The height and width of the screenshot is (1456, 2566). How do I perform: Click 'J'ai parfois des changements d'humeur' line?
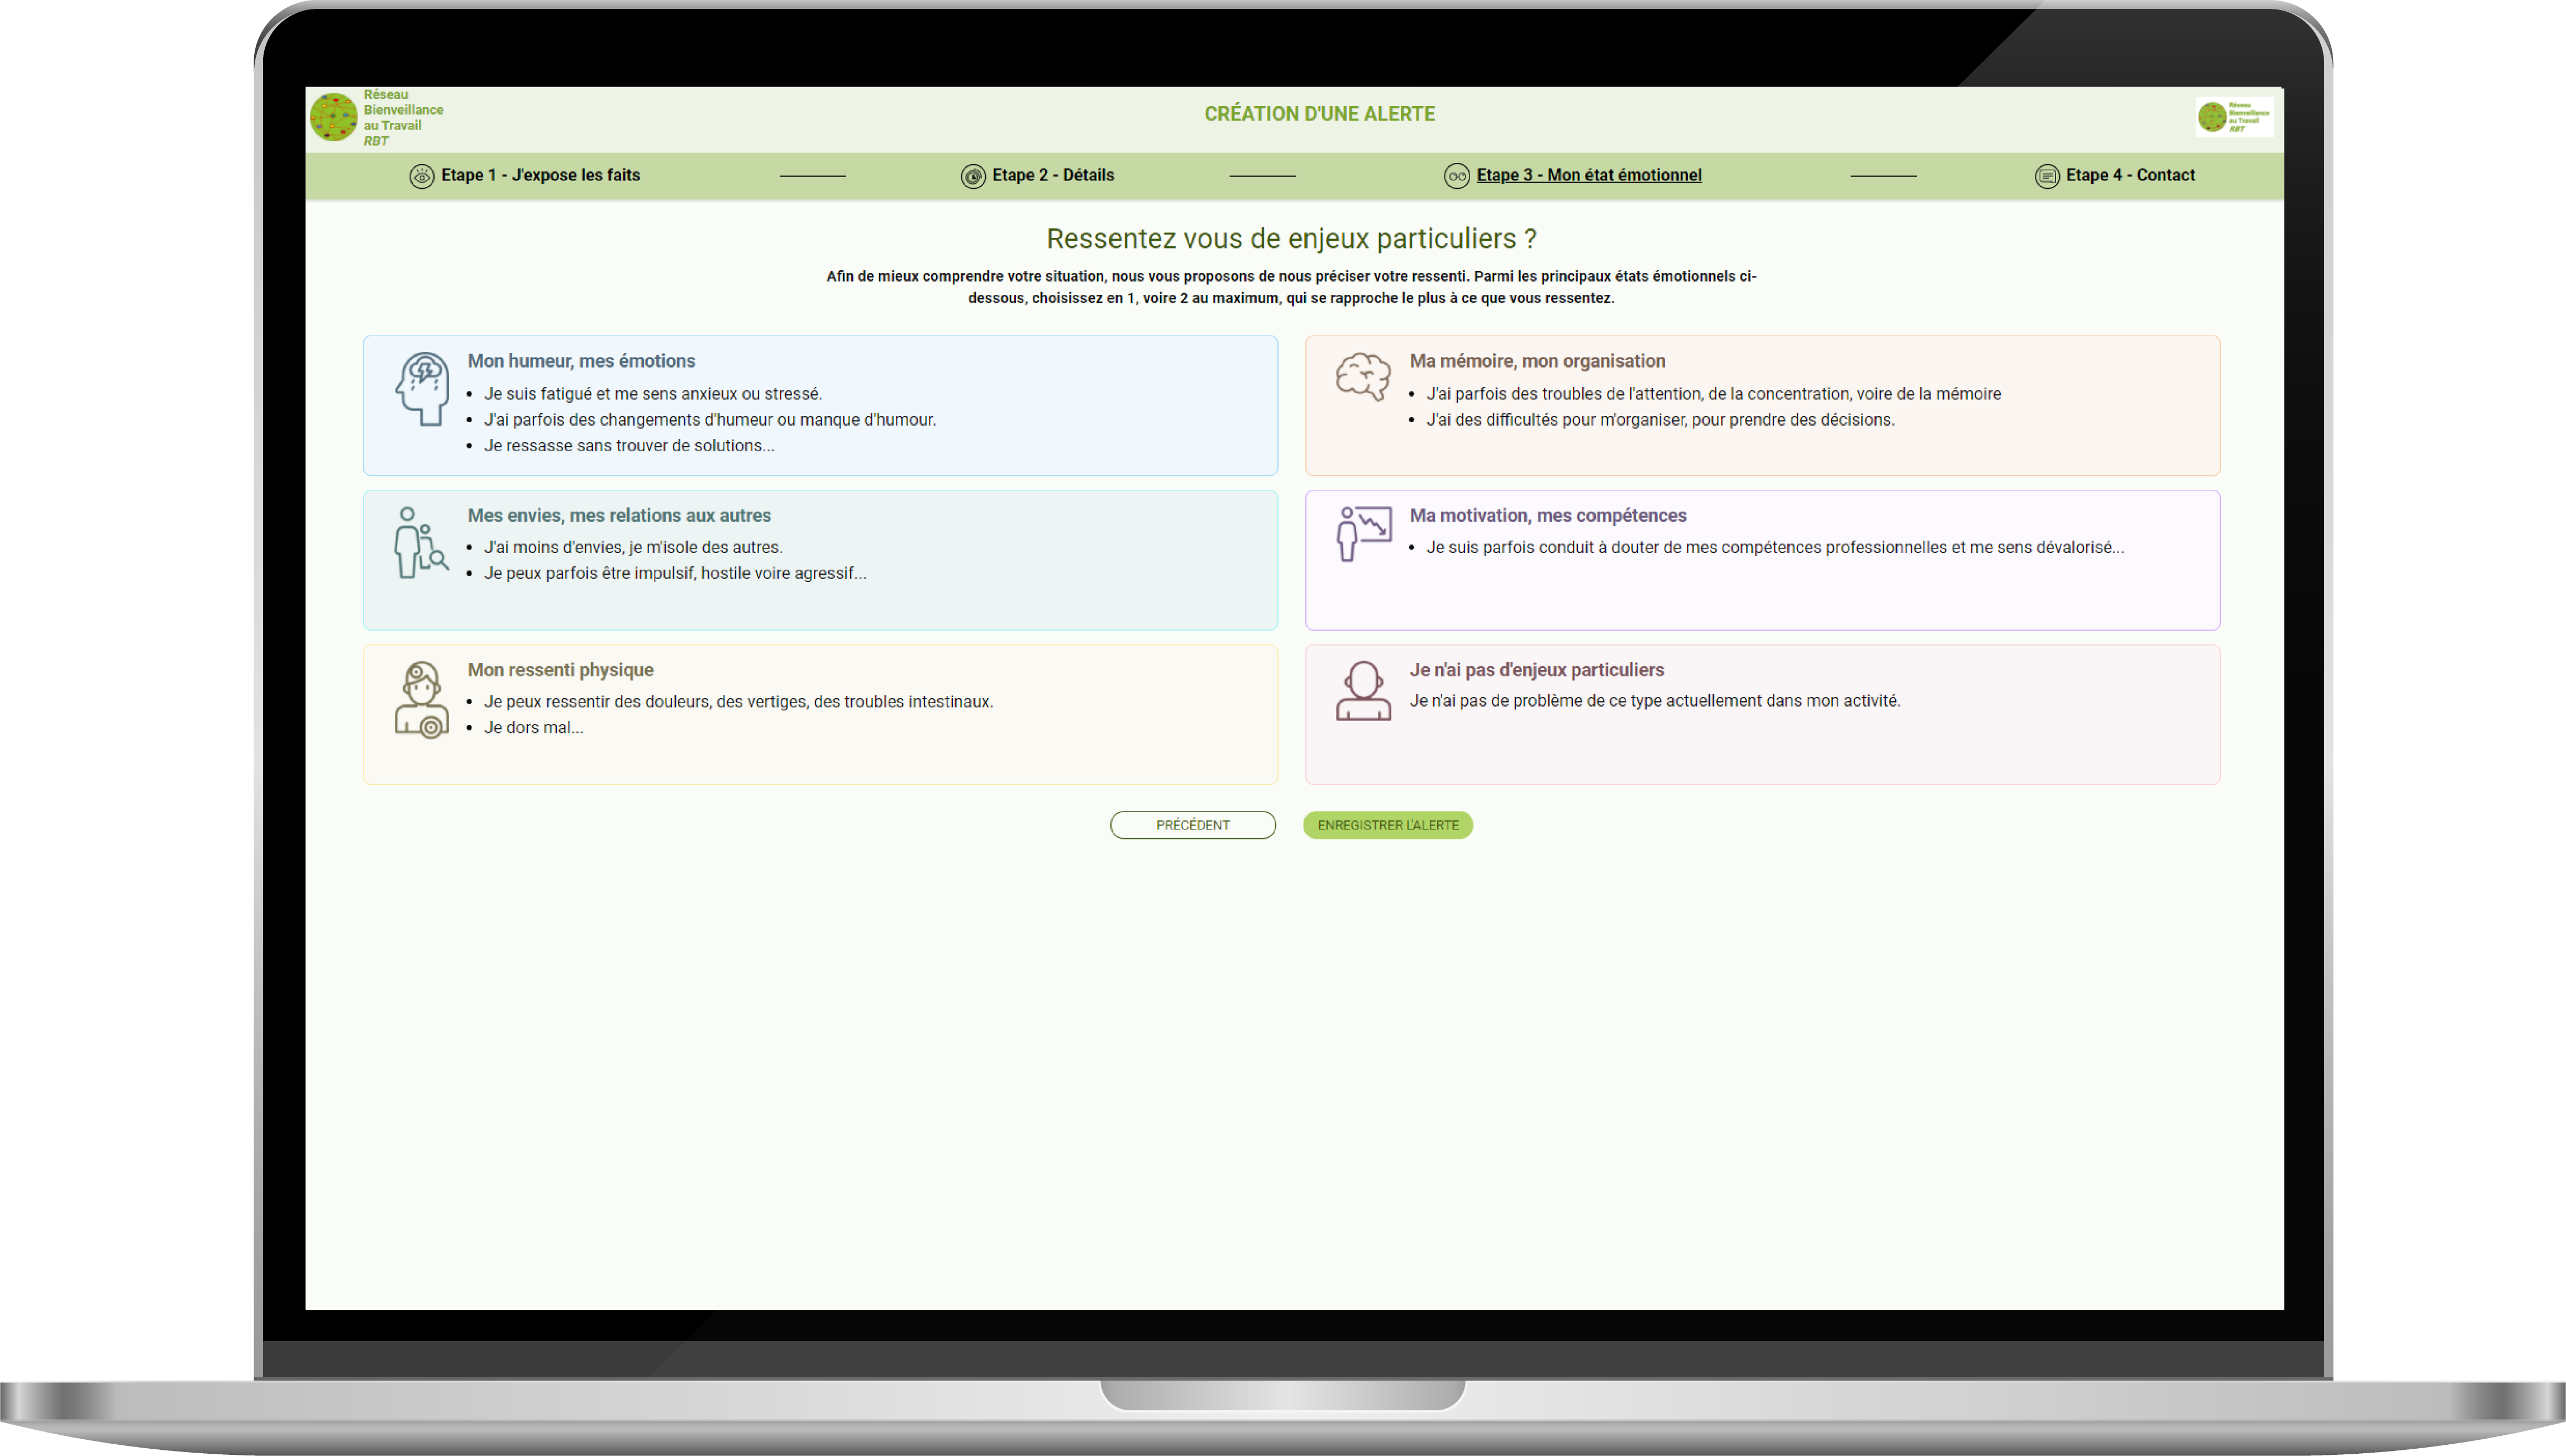pos(710,420)
